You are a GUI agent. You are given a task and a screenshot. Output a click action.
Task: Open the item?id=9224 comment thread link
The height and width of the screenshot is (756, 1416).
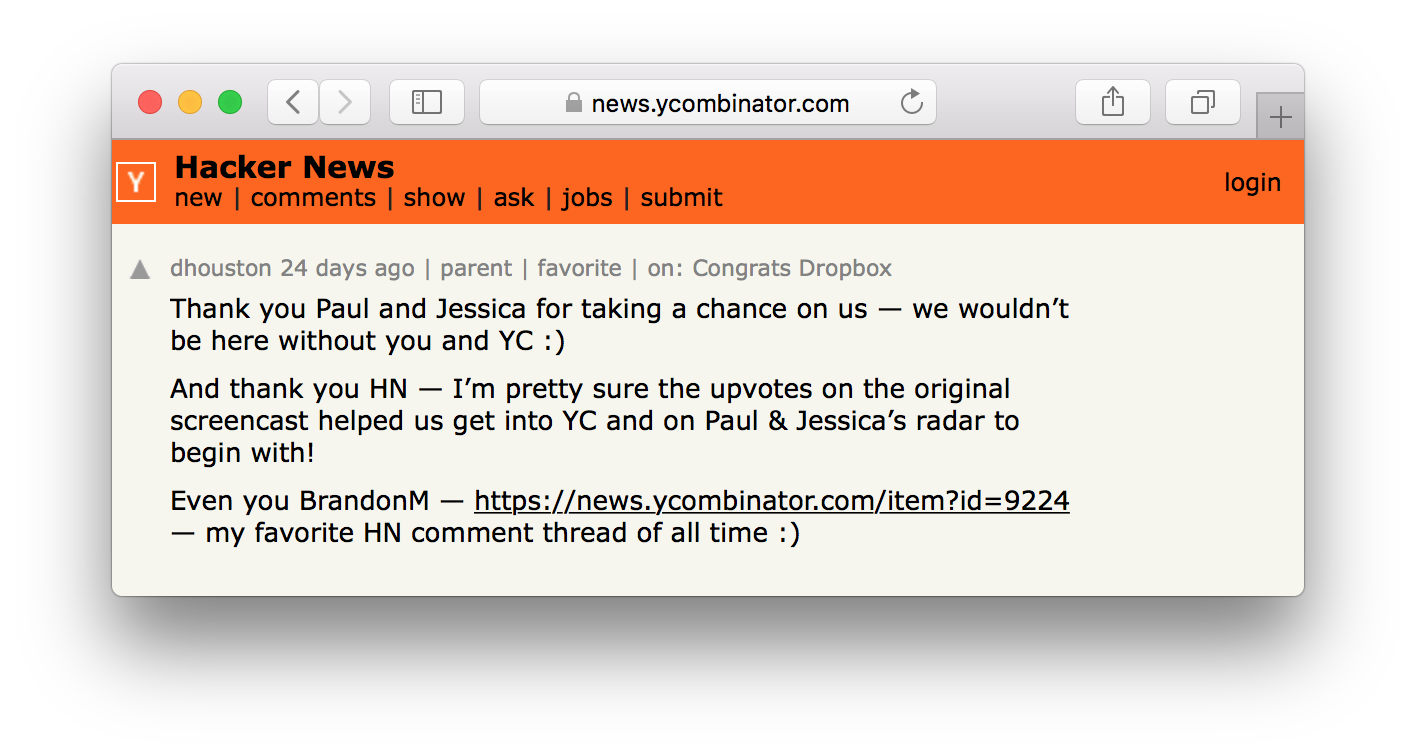click(771, 500)
